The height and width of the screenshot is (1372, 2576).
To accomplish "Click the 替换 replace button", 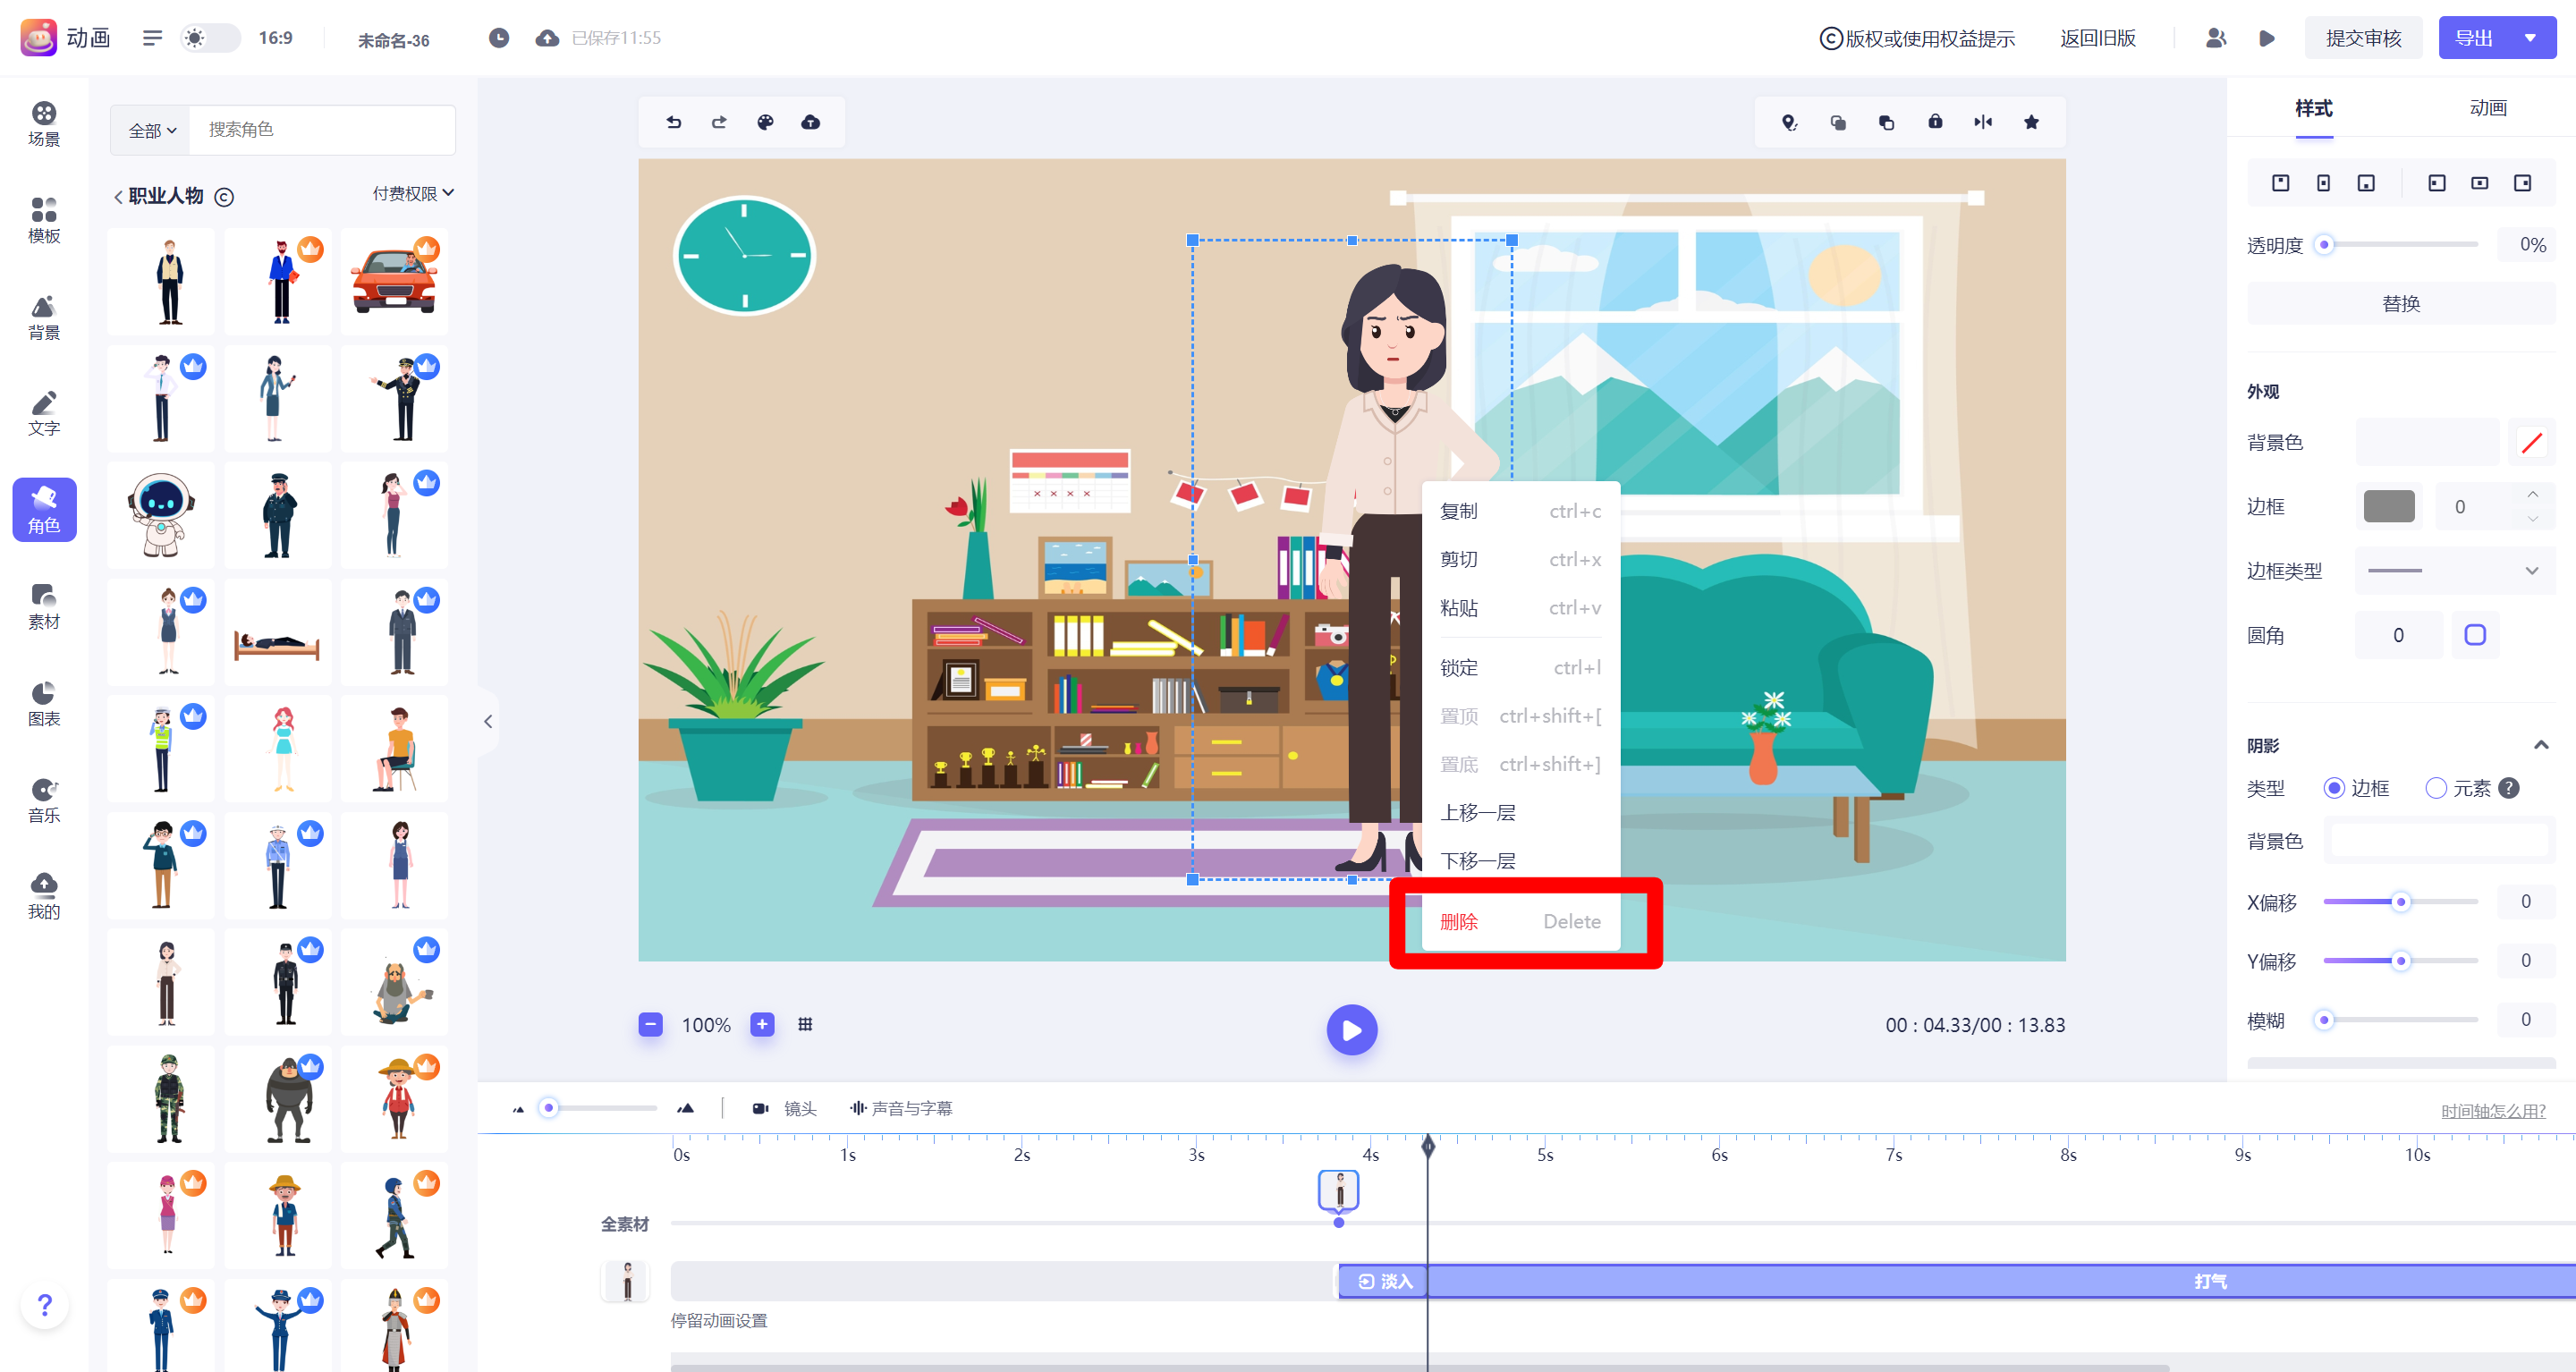I will [2401, 304].
